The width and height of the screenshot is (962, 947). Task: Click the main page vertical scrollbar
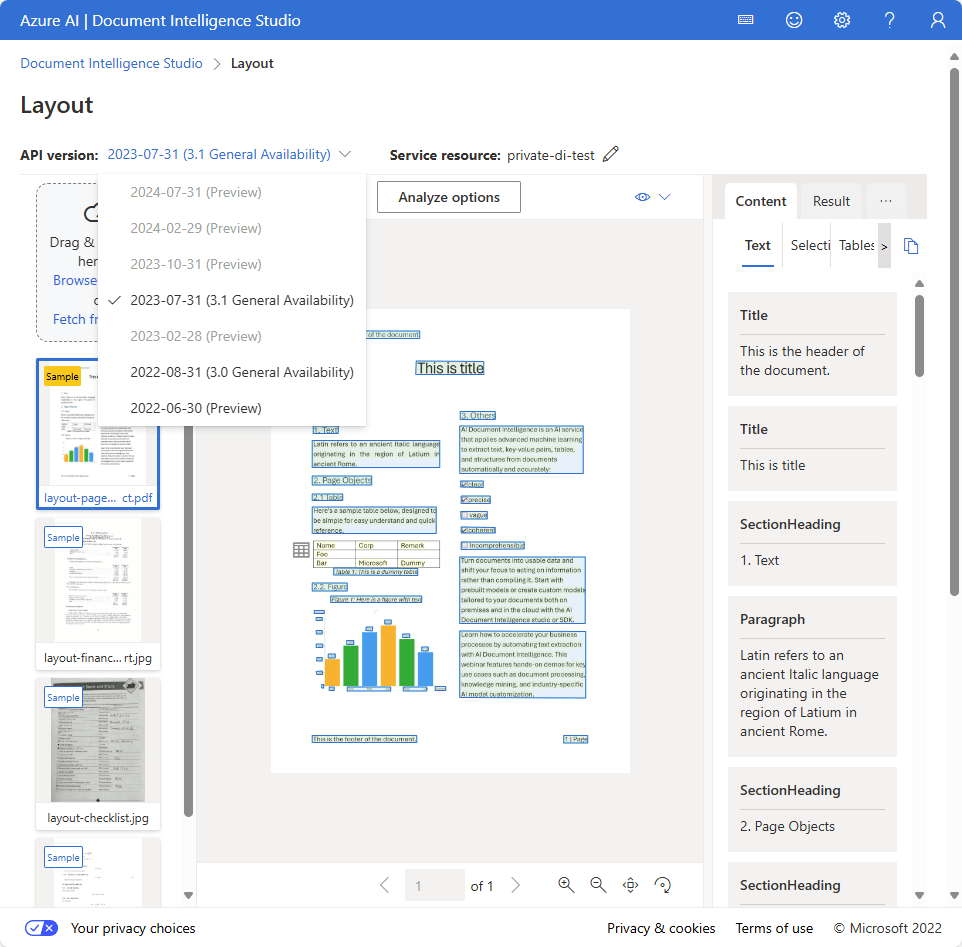(x=954, y=331)
